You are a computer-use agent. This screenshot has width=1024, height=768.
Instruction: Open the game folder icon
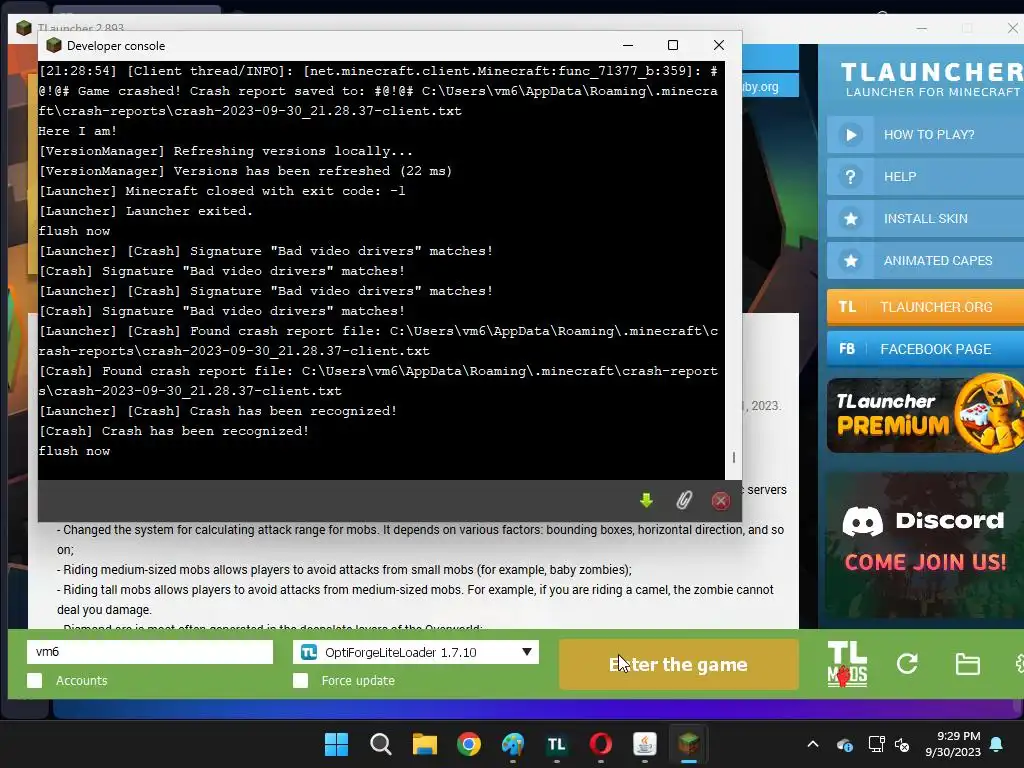[x=967, y=664]
